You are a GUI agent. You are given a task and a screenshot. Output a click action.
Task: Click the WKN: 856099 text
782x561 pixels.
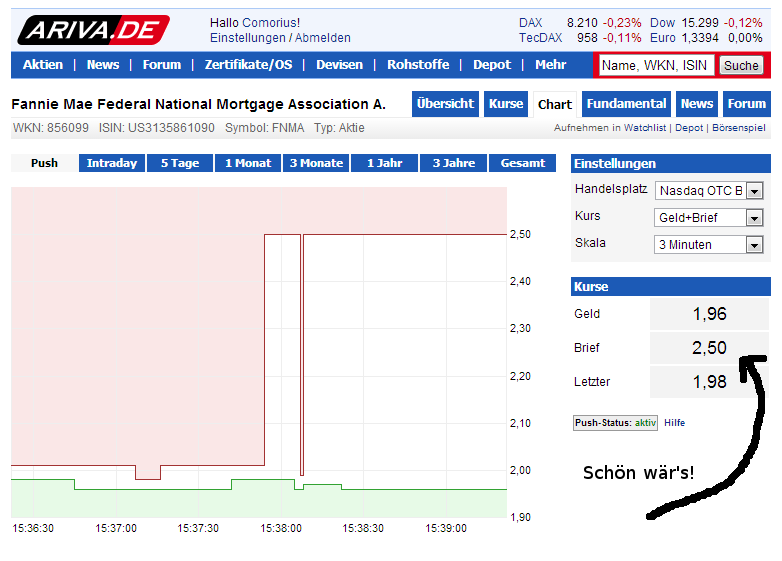coord(50,128)
